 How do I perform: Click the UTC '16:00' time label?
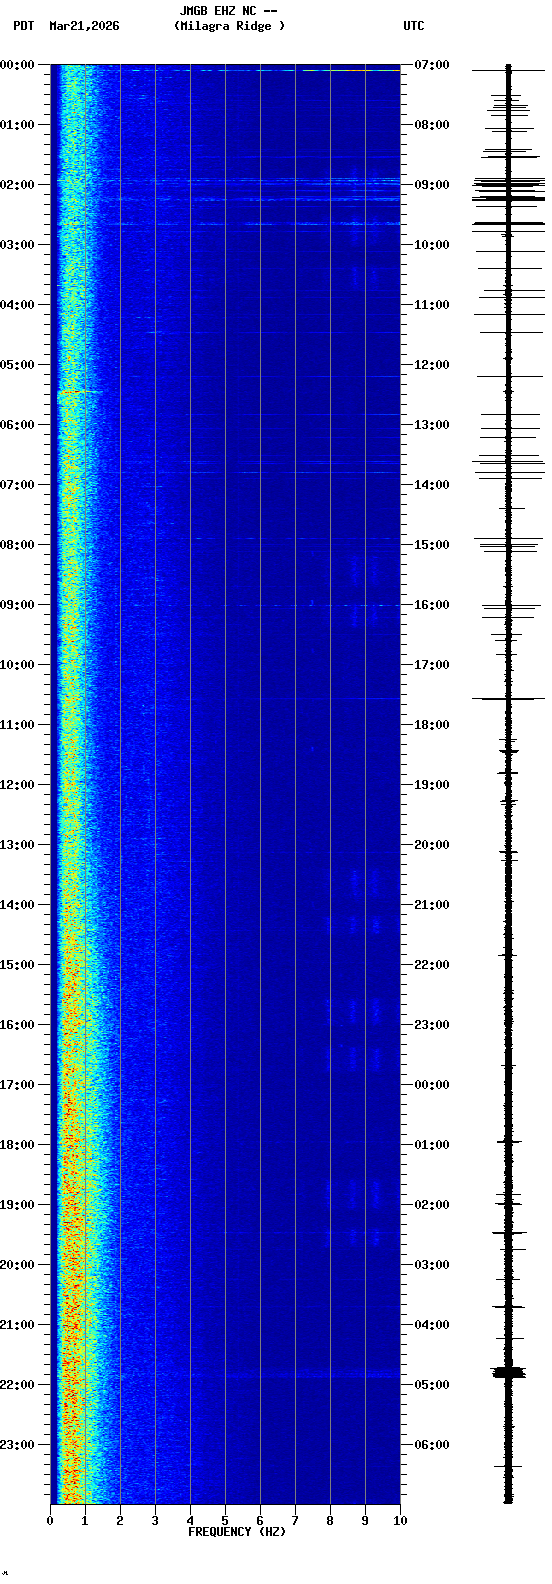pos(432,605)
